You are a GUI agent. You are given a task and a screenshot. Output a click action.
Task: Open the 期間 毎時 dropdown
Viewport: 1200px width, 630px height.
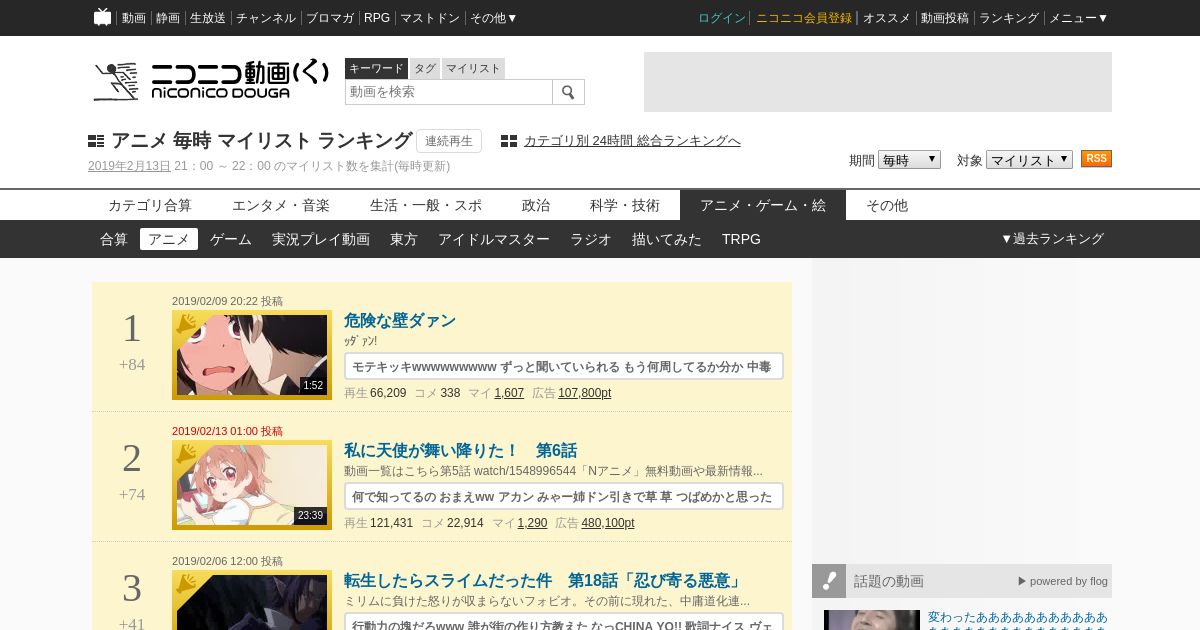909,160
